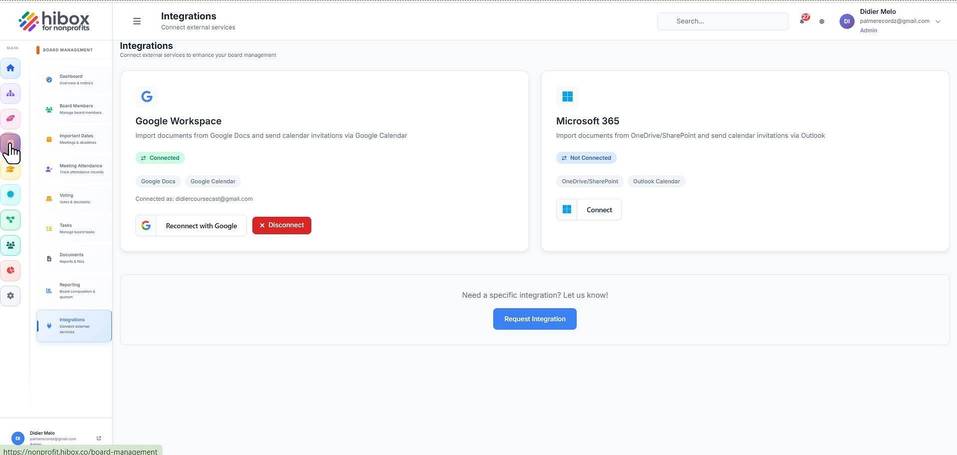Open Tasks menu item
This screenshot has width=957, height=455.
point(74,228)
